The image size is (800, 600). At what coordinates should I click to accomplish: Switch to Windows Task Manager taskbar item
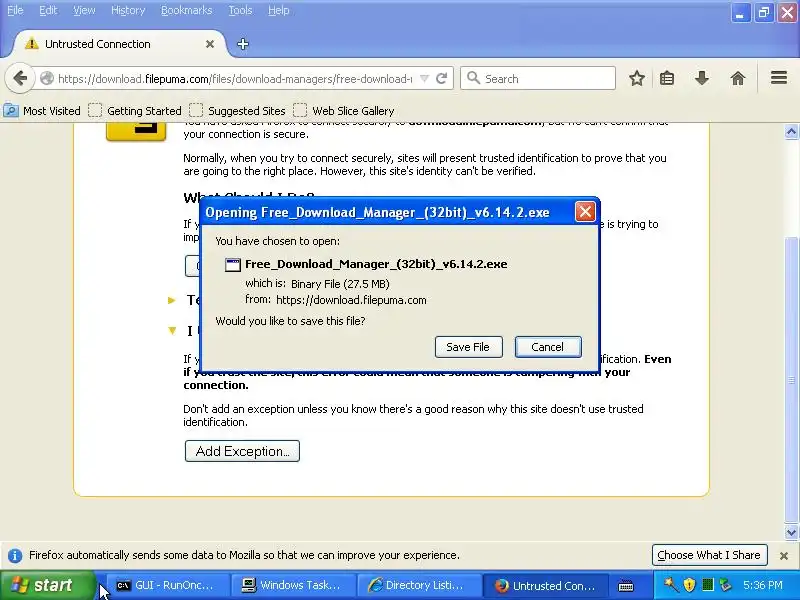click(x=292, y=585)
